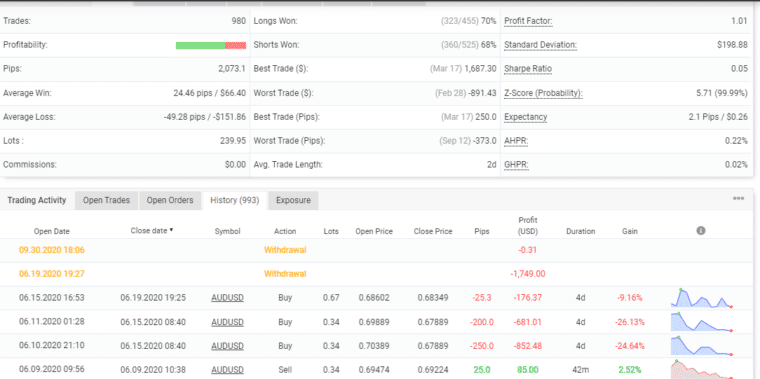Click the Sell action in 06.09.2020 row
The width and height of the screenshot is (760, 379).
pyautogui.click(x=285, y=370)
